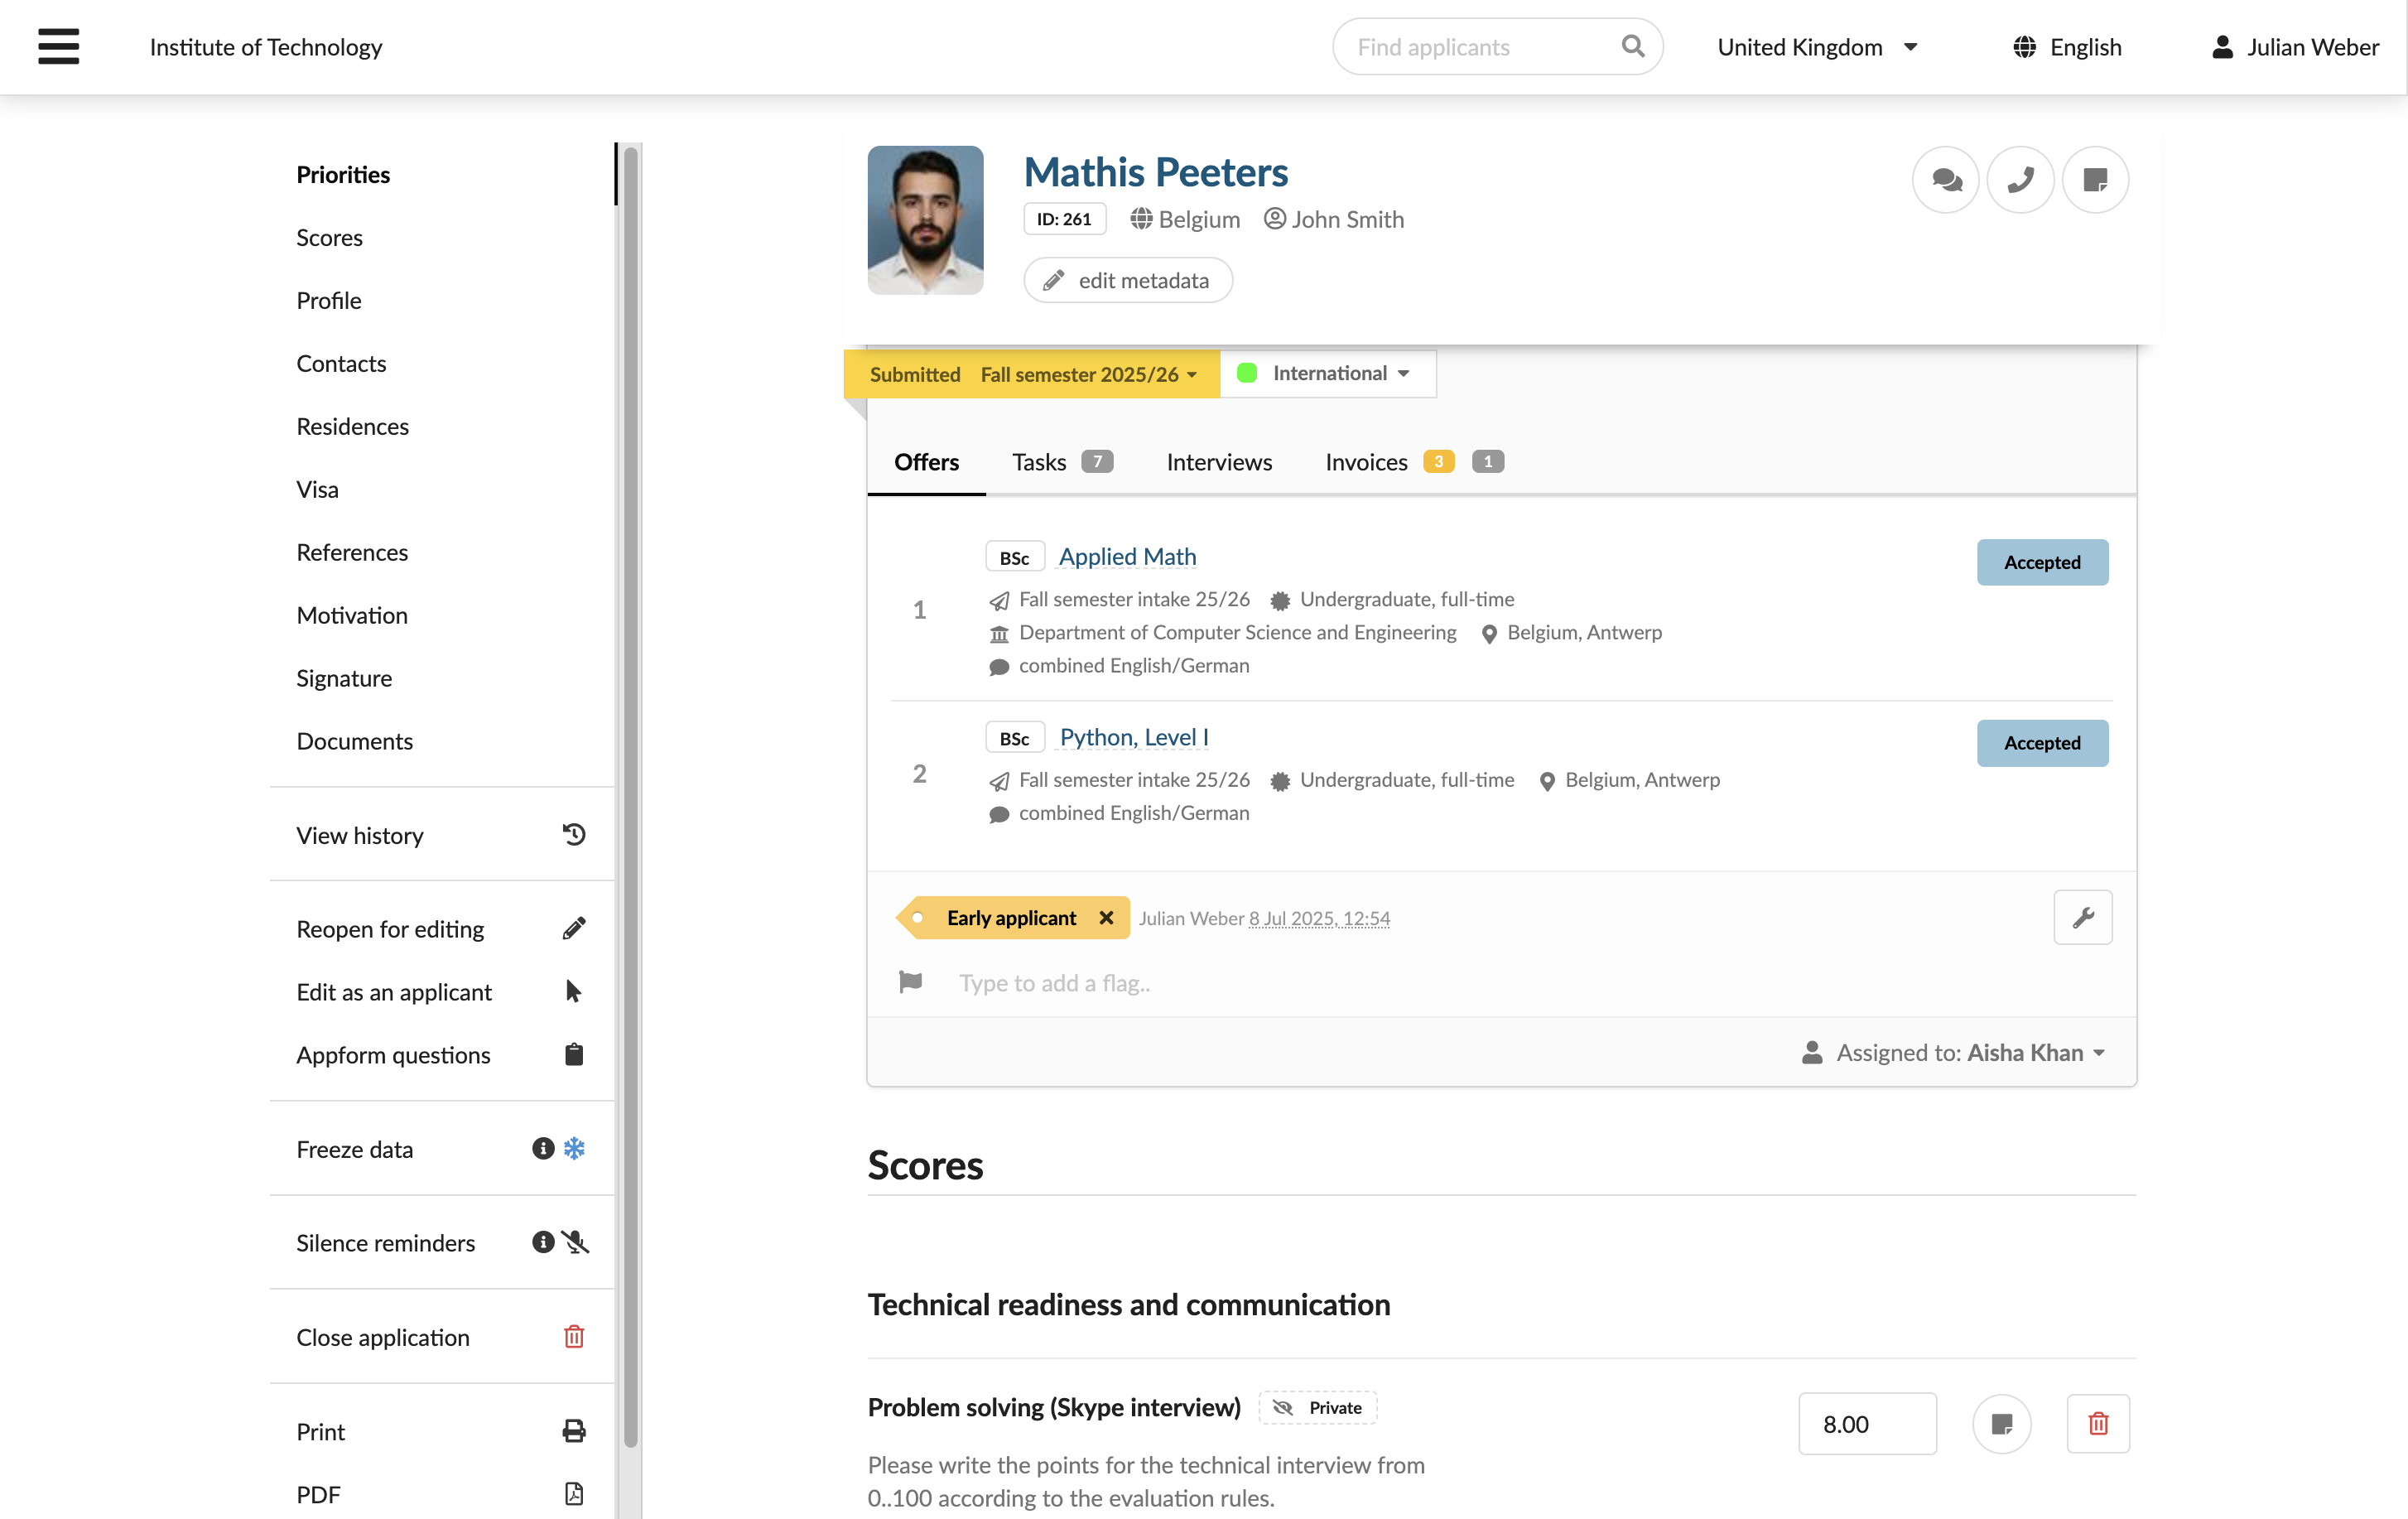The height and width of the screenshot is (1519, 2408).
Task: Click the red trash icon for Close application
Action: pyautogui.click(x=573, y=1337)
